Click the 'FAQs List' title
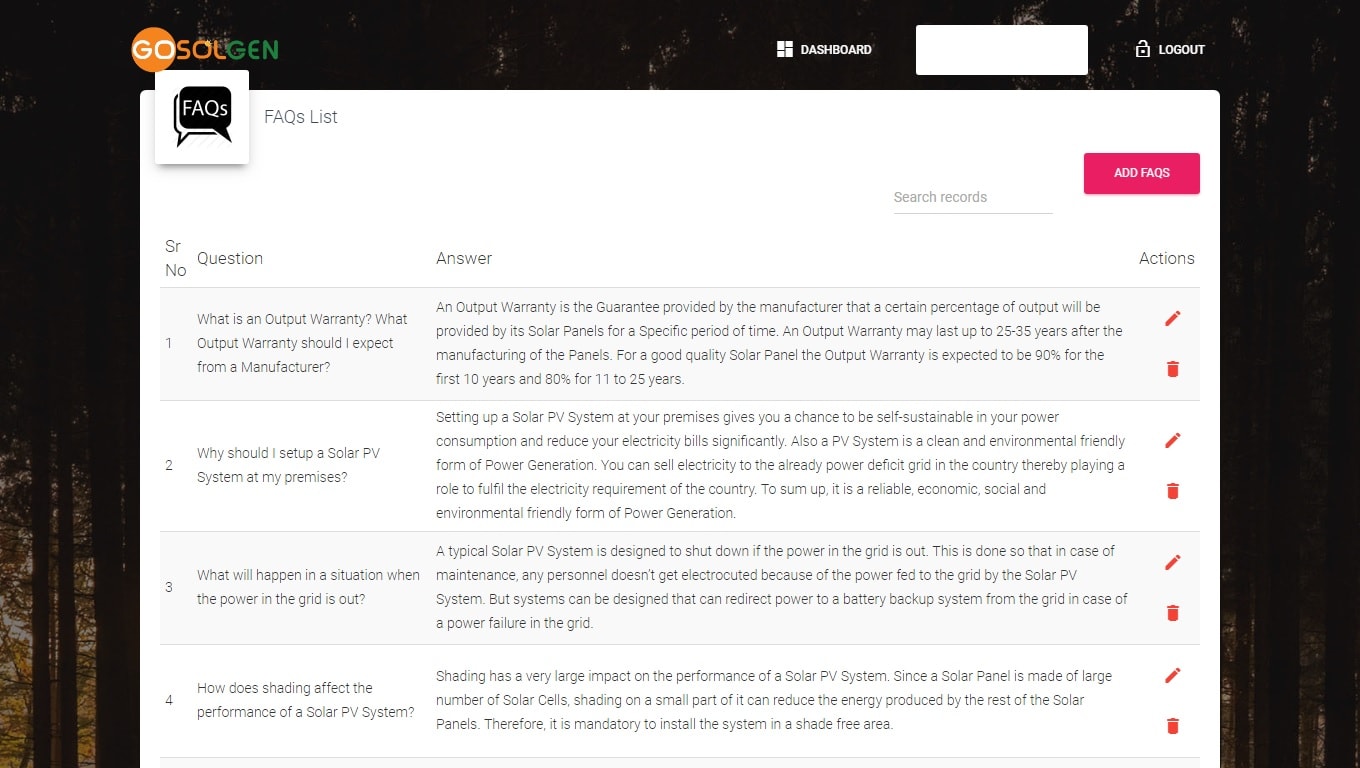Viewport: 1360px width, 768px height. 301,117
